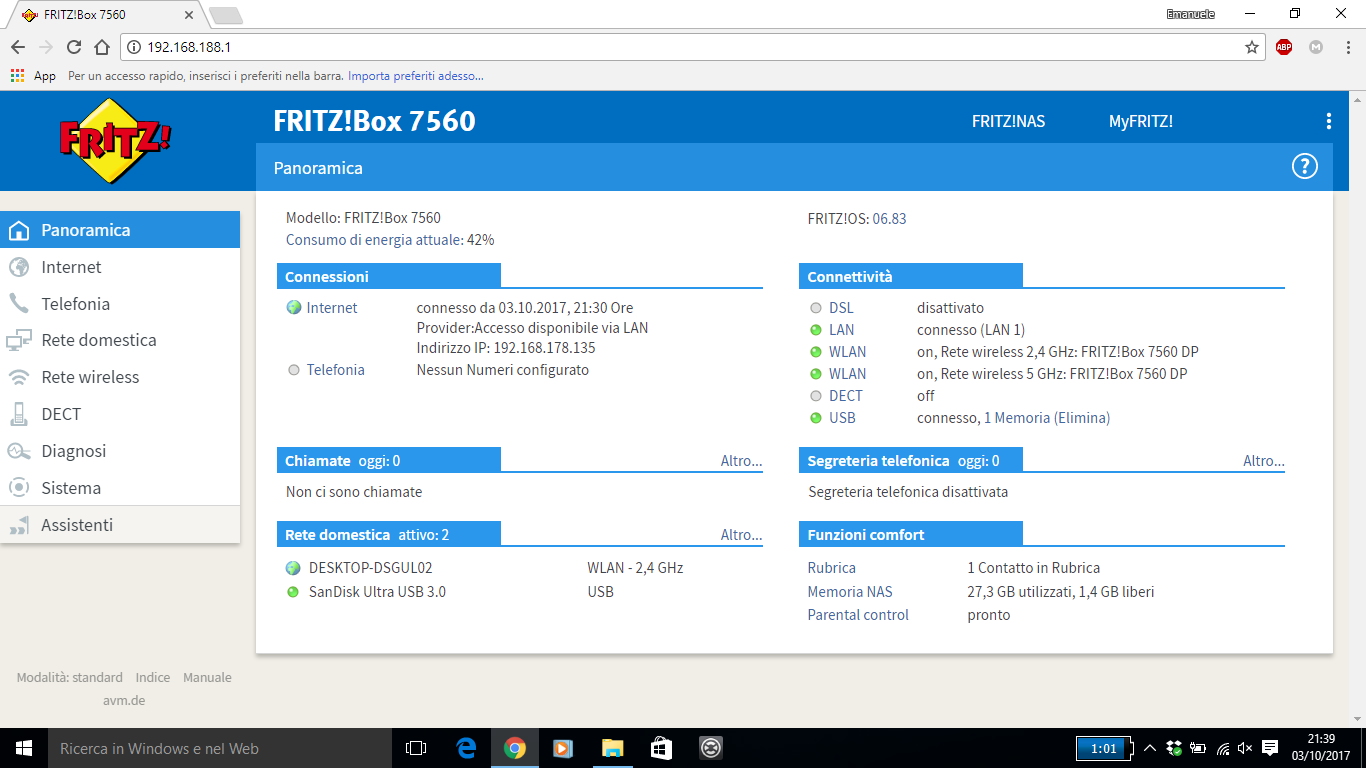Click the Assistenti sidebar icon

18,525
